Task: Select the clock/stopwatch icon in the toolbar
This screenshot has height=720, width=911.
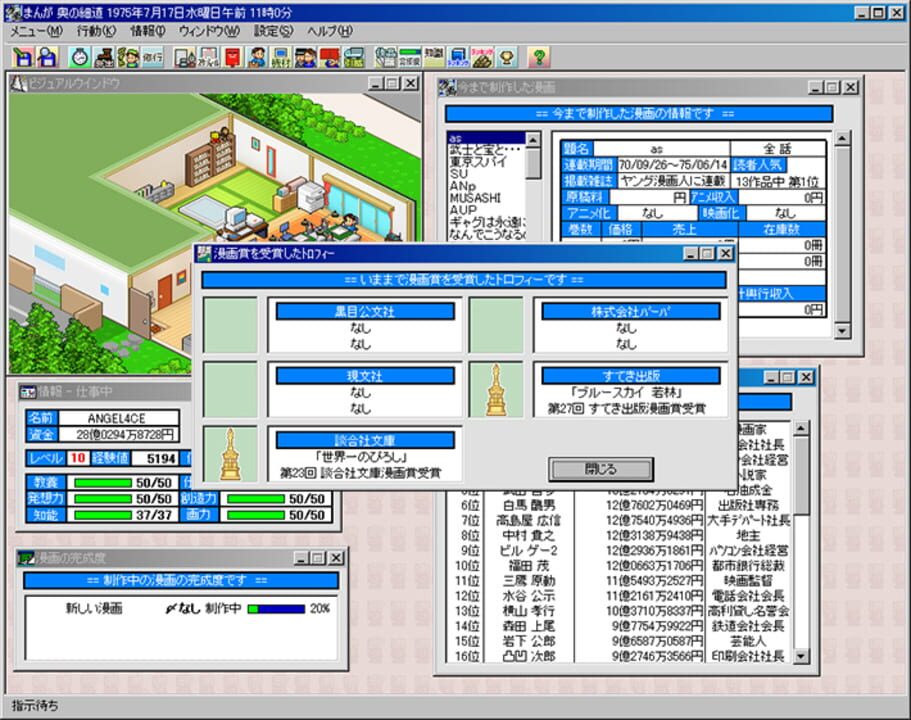Action: point(78,56)
